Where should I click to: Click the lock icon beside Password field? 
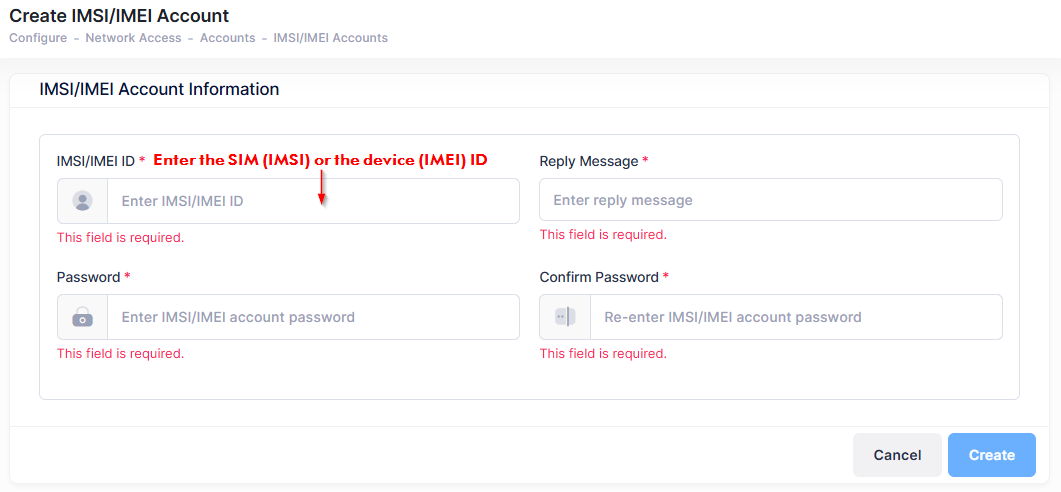pyautogui.click(x=83, y=317)
